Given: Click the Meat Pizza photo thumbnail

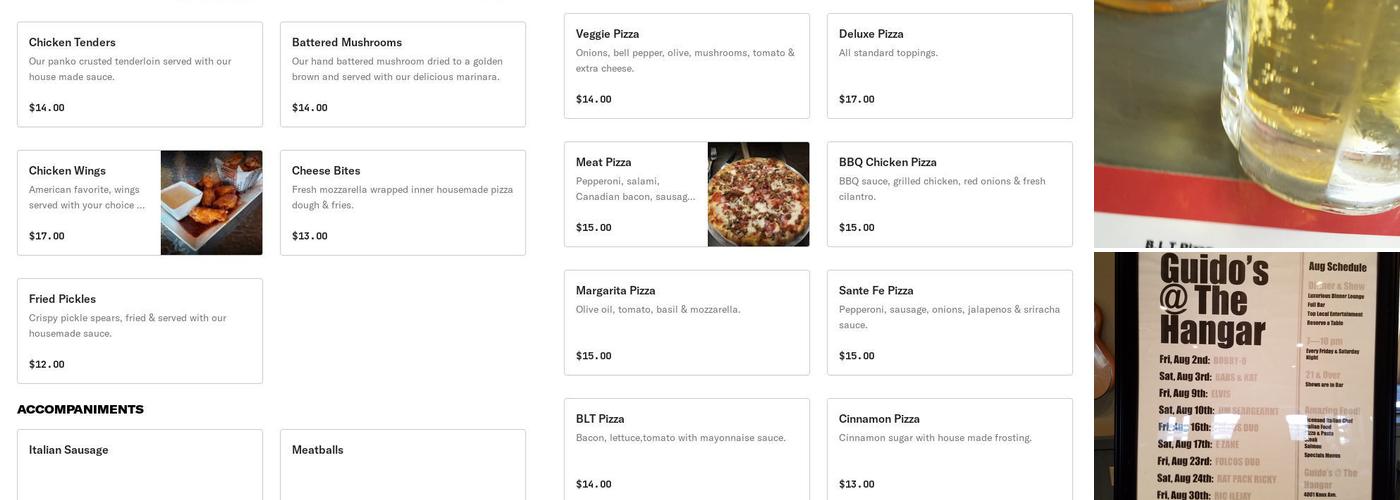Looking at the screenshot, I should [x=758, y=194].
